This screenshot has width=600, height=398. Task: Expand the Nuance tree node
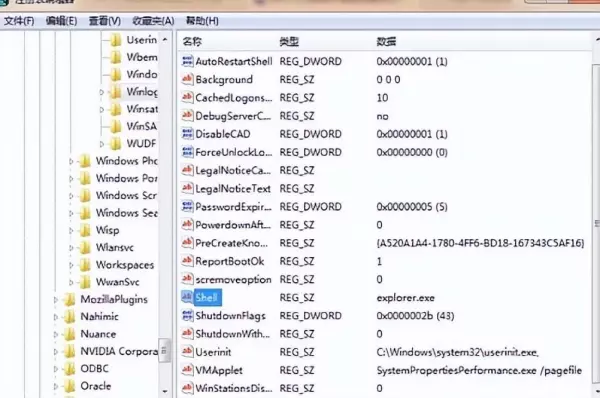click(x=55, y=334)
